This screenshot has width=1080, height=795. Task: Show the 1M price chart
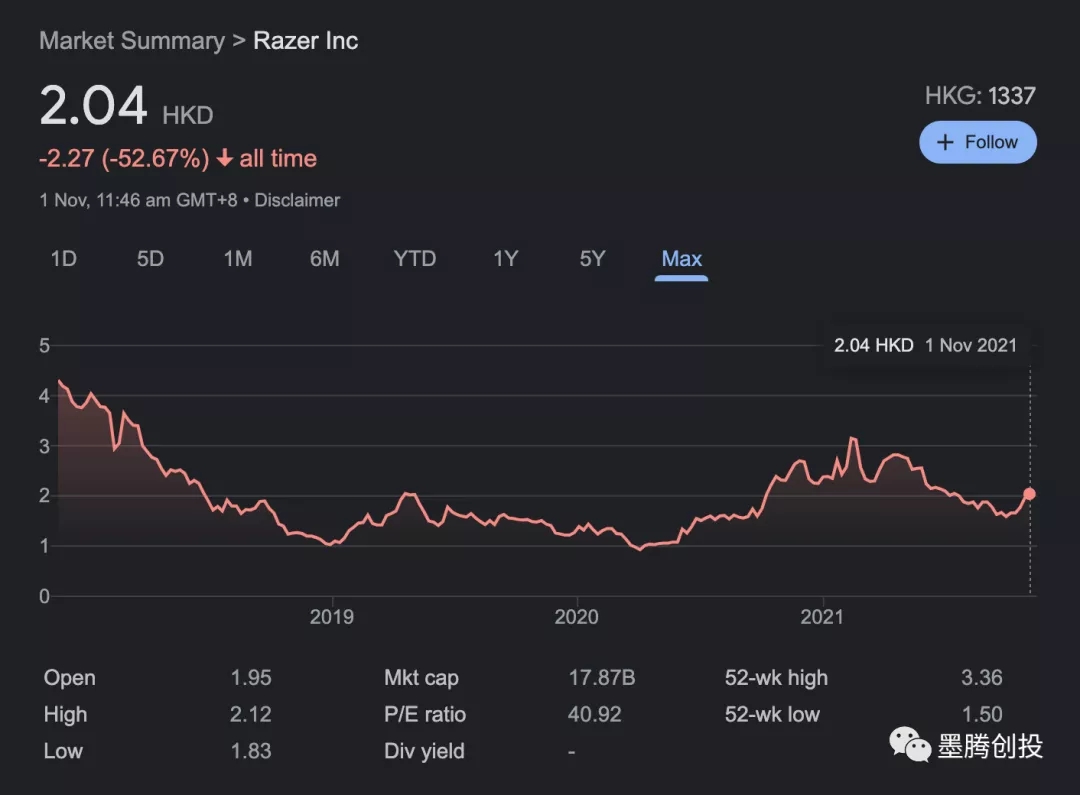click(237, 259)
